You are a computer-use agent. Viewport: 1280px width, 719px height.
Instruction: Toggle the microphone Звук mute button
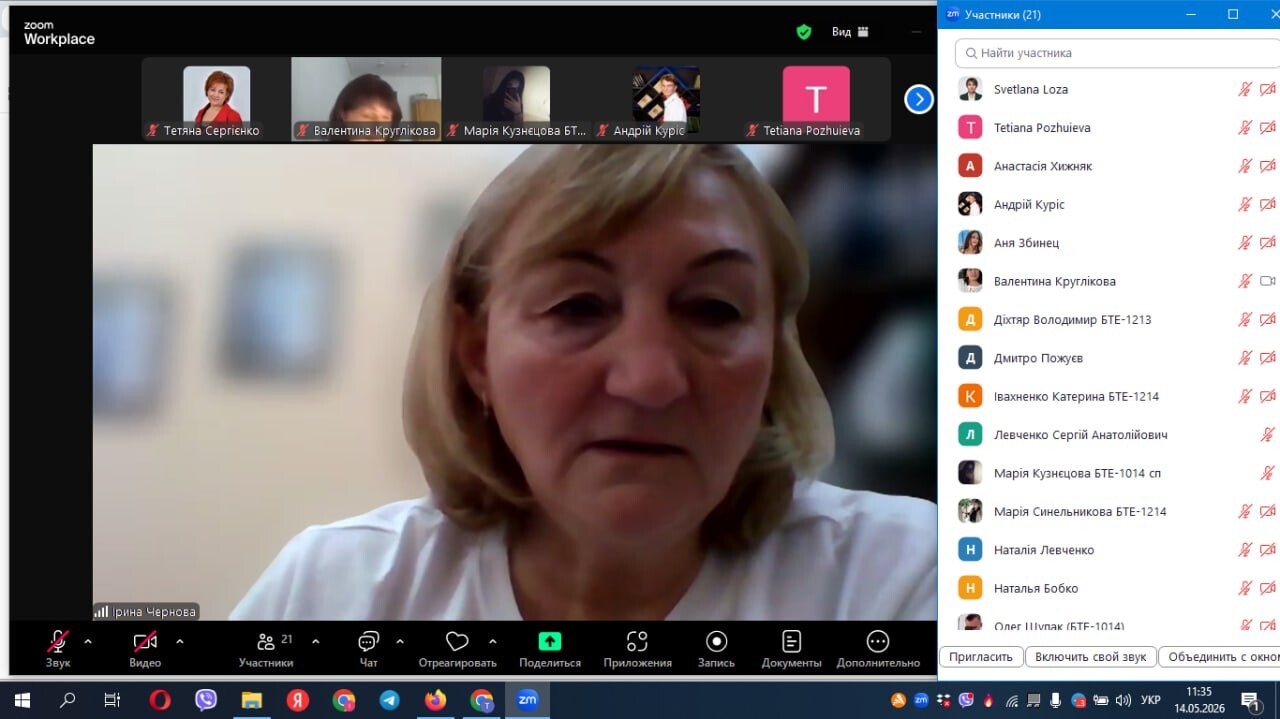(x=58, y=642)
